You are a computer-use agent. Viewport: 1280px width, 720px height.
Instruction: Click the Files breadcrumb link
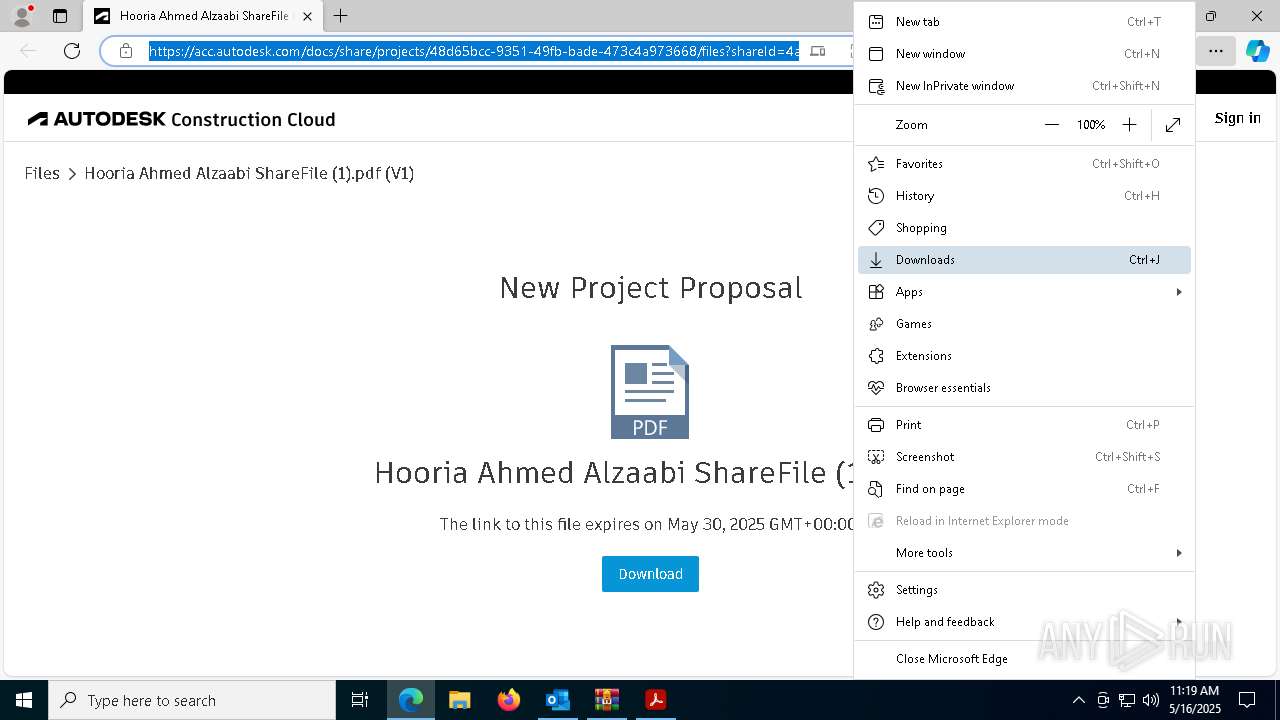coord(42,173)
